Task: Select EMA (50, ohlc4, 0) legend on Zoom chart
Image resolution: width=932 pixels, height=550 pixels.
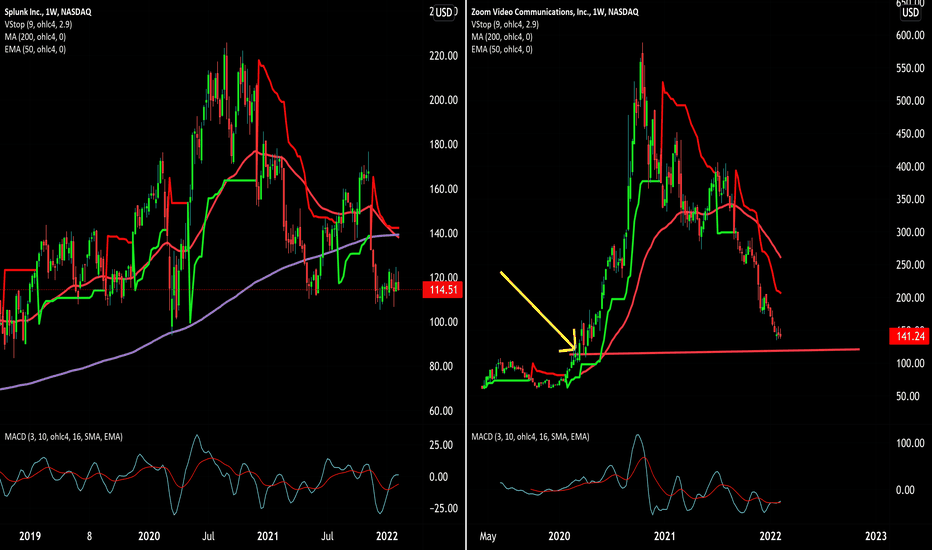Action: [x=502, y=49]
